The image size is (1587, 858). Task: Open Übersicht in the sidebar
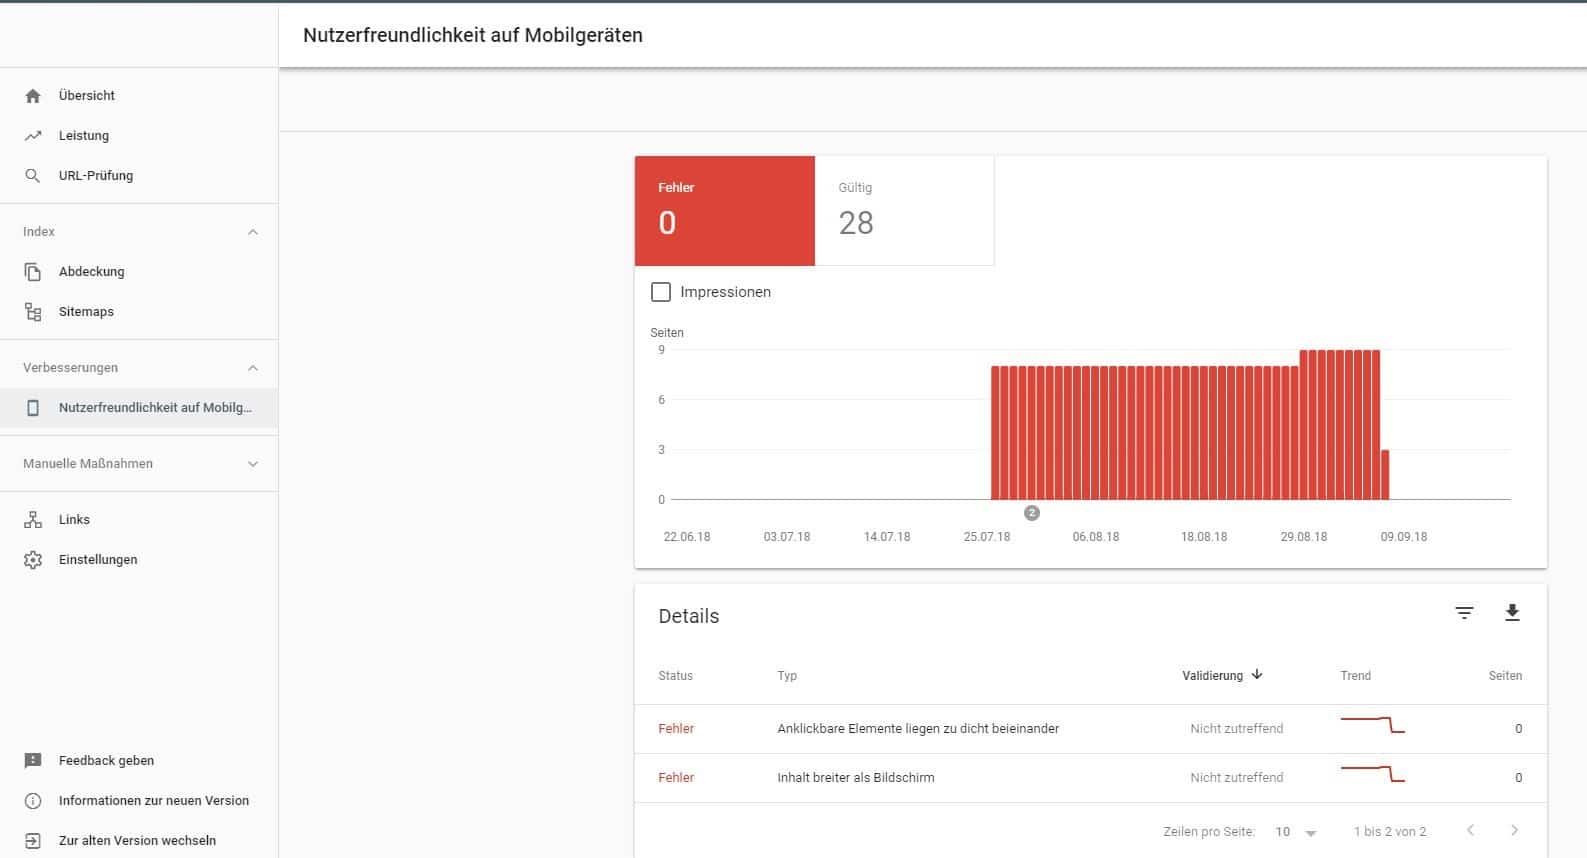(x=139, y=96)
